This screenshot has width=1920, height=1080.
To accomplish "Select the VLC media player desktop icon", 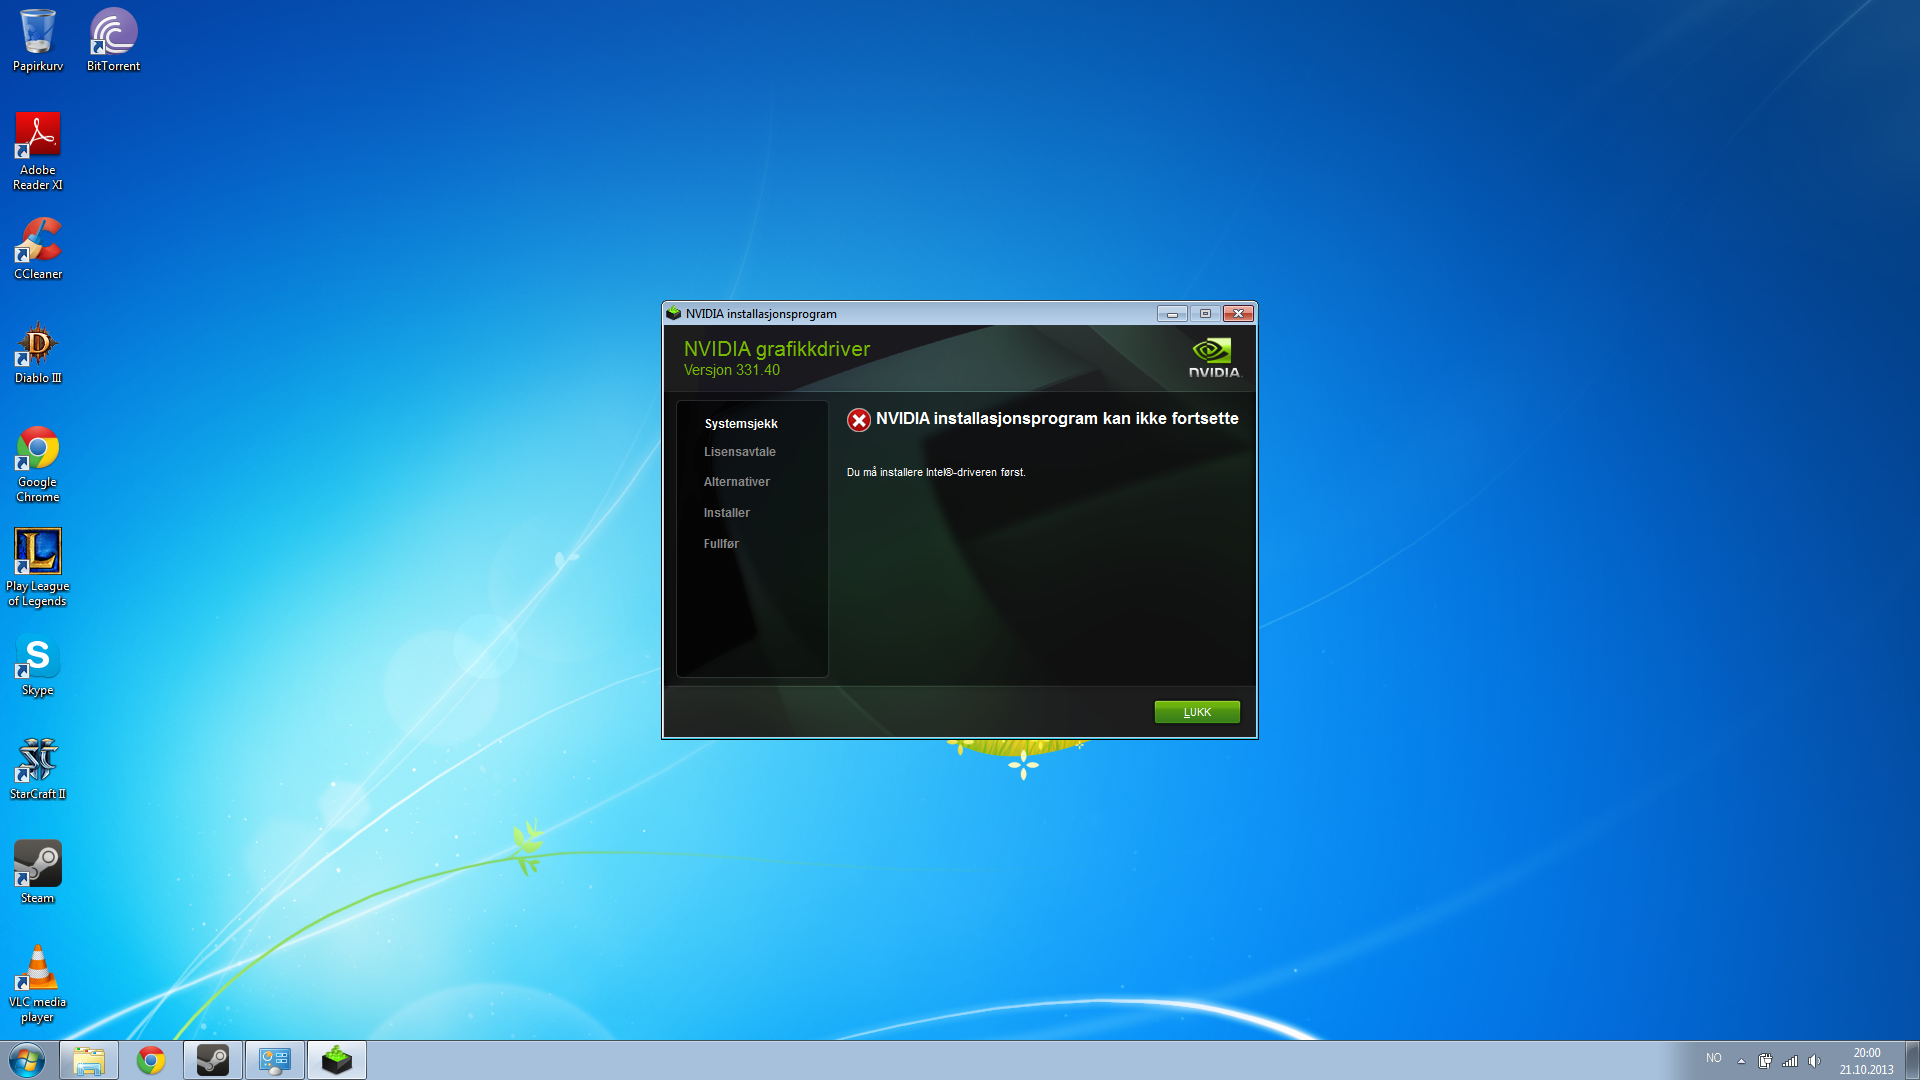I will 38,983.
